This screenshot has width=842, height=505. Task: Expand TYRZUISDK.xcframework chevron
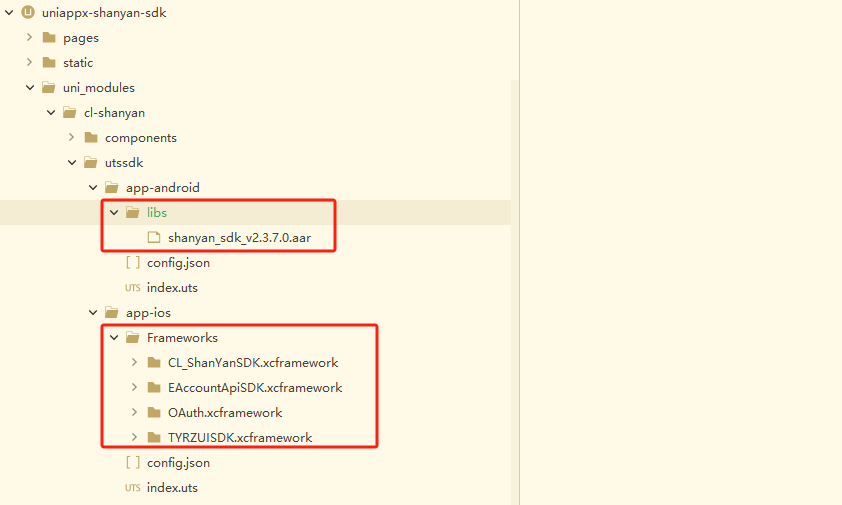[134, 437]
